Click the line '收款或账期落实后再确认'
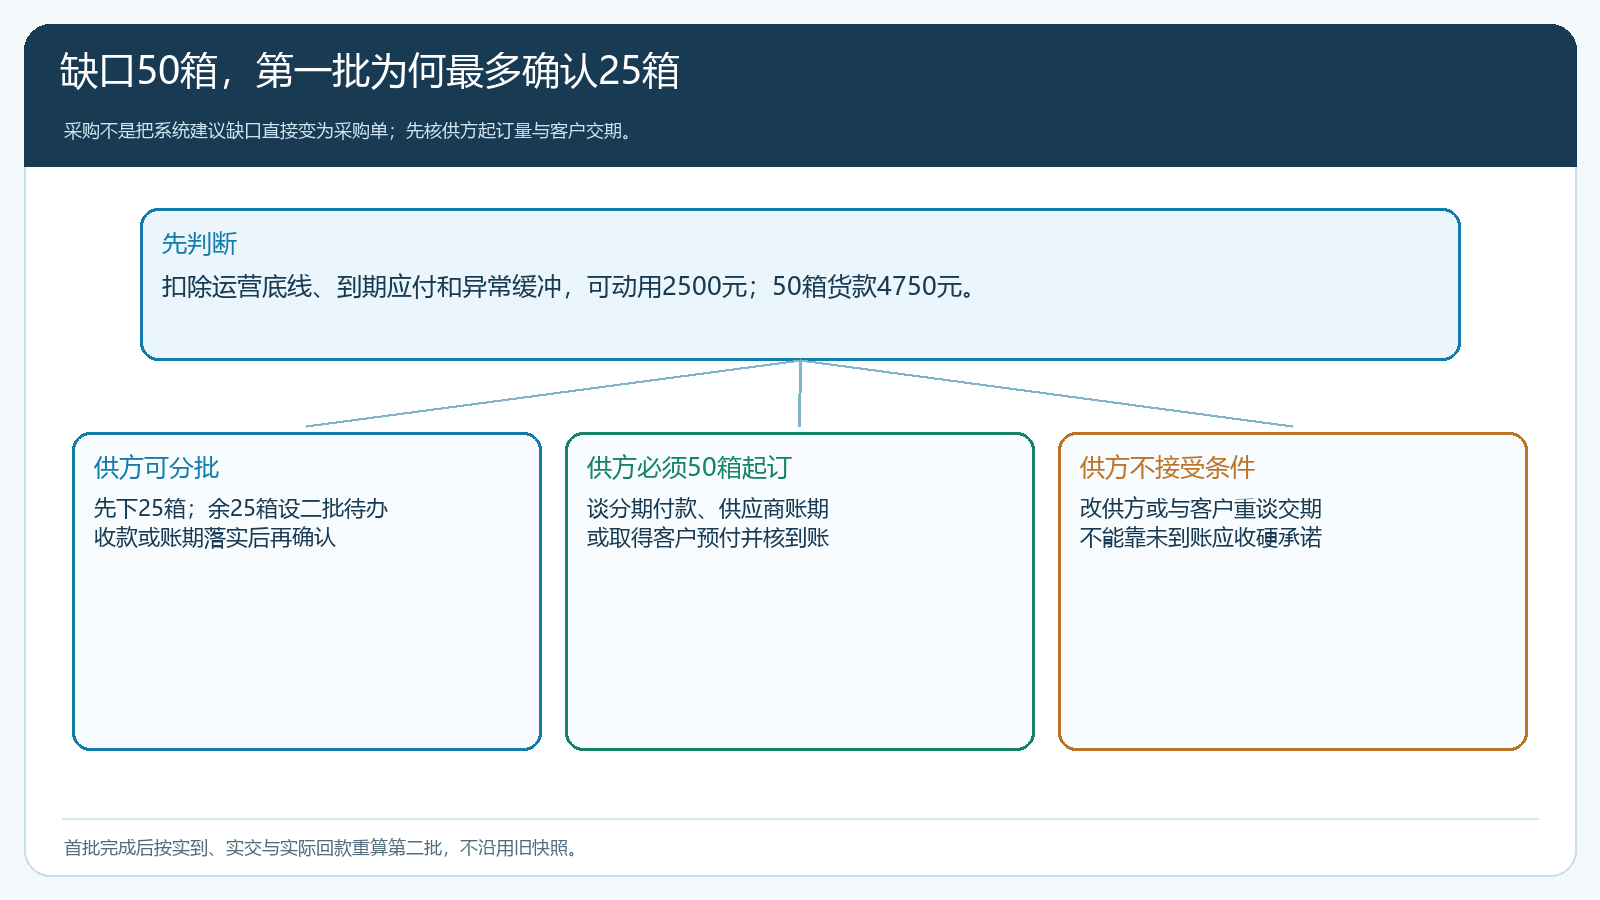Viewport: 1600px width, 900px height. tap(215, 537)
